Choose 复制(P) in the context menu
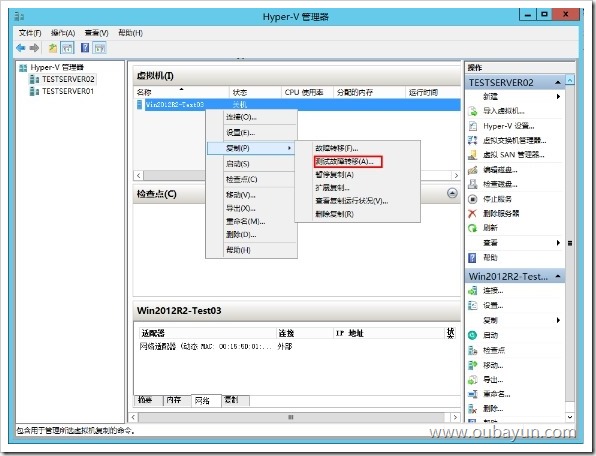This screenshot has height=456, width=596. (251, 148)
